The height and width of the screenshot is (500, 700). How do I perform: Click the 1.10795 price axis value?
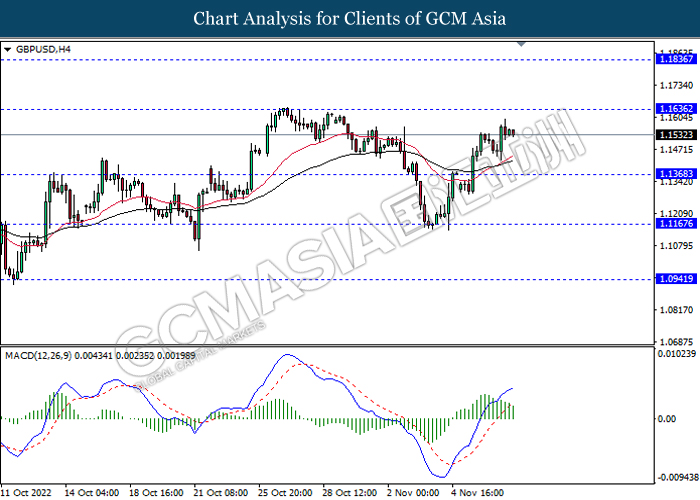tap(676, 246)
